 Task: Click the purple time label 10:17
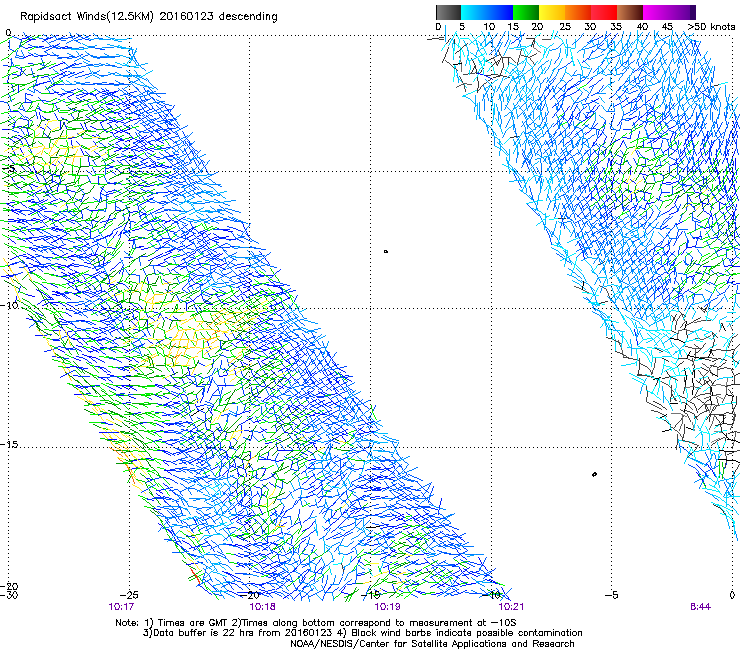click(x=121, y=607)
